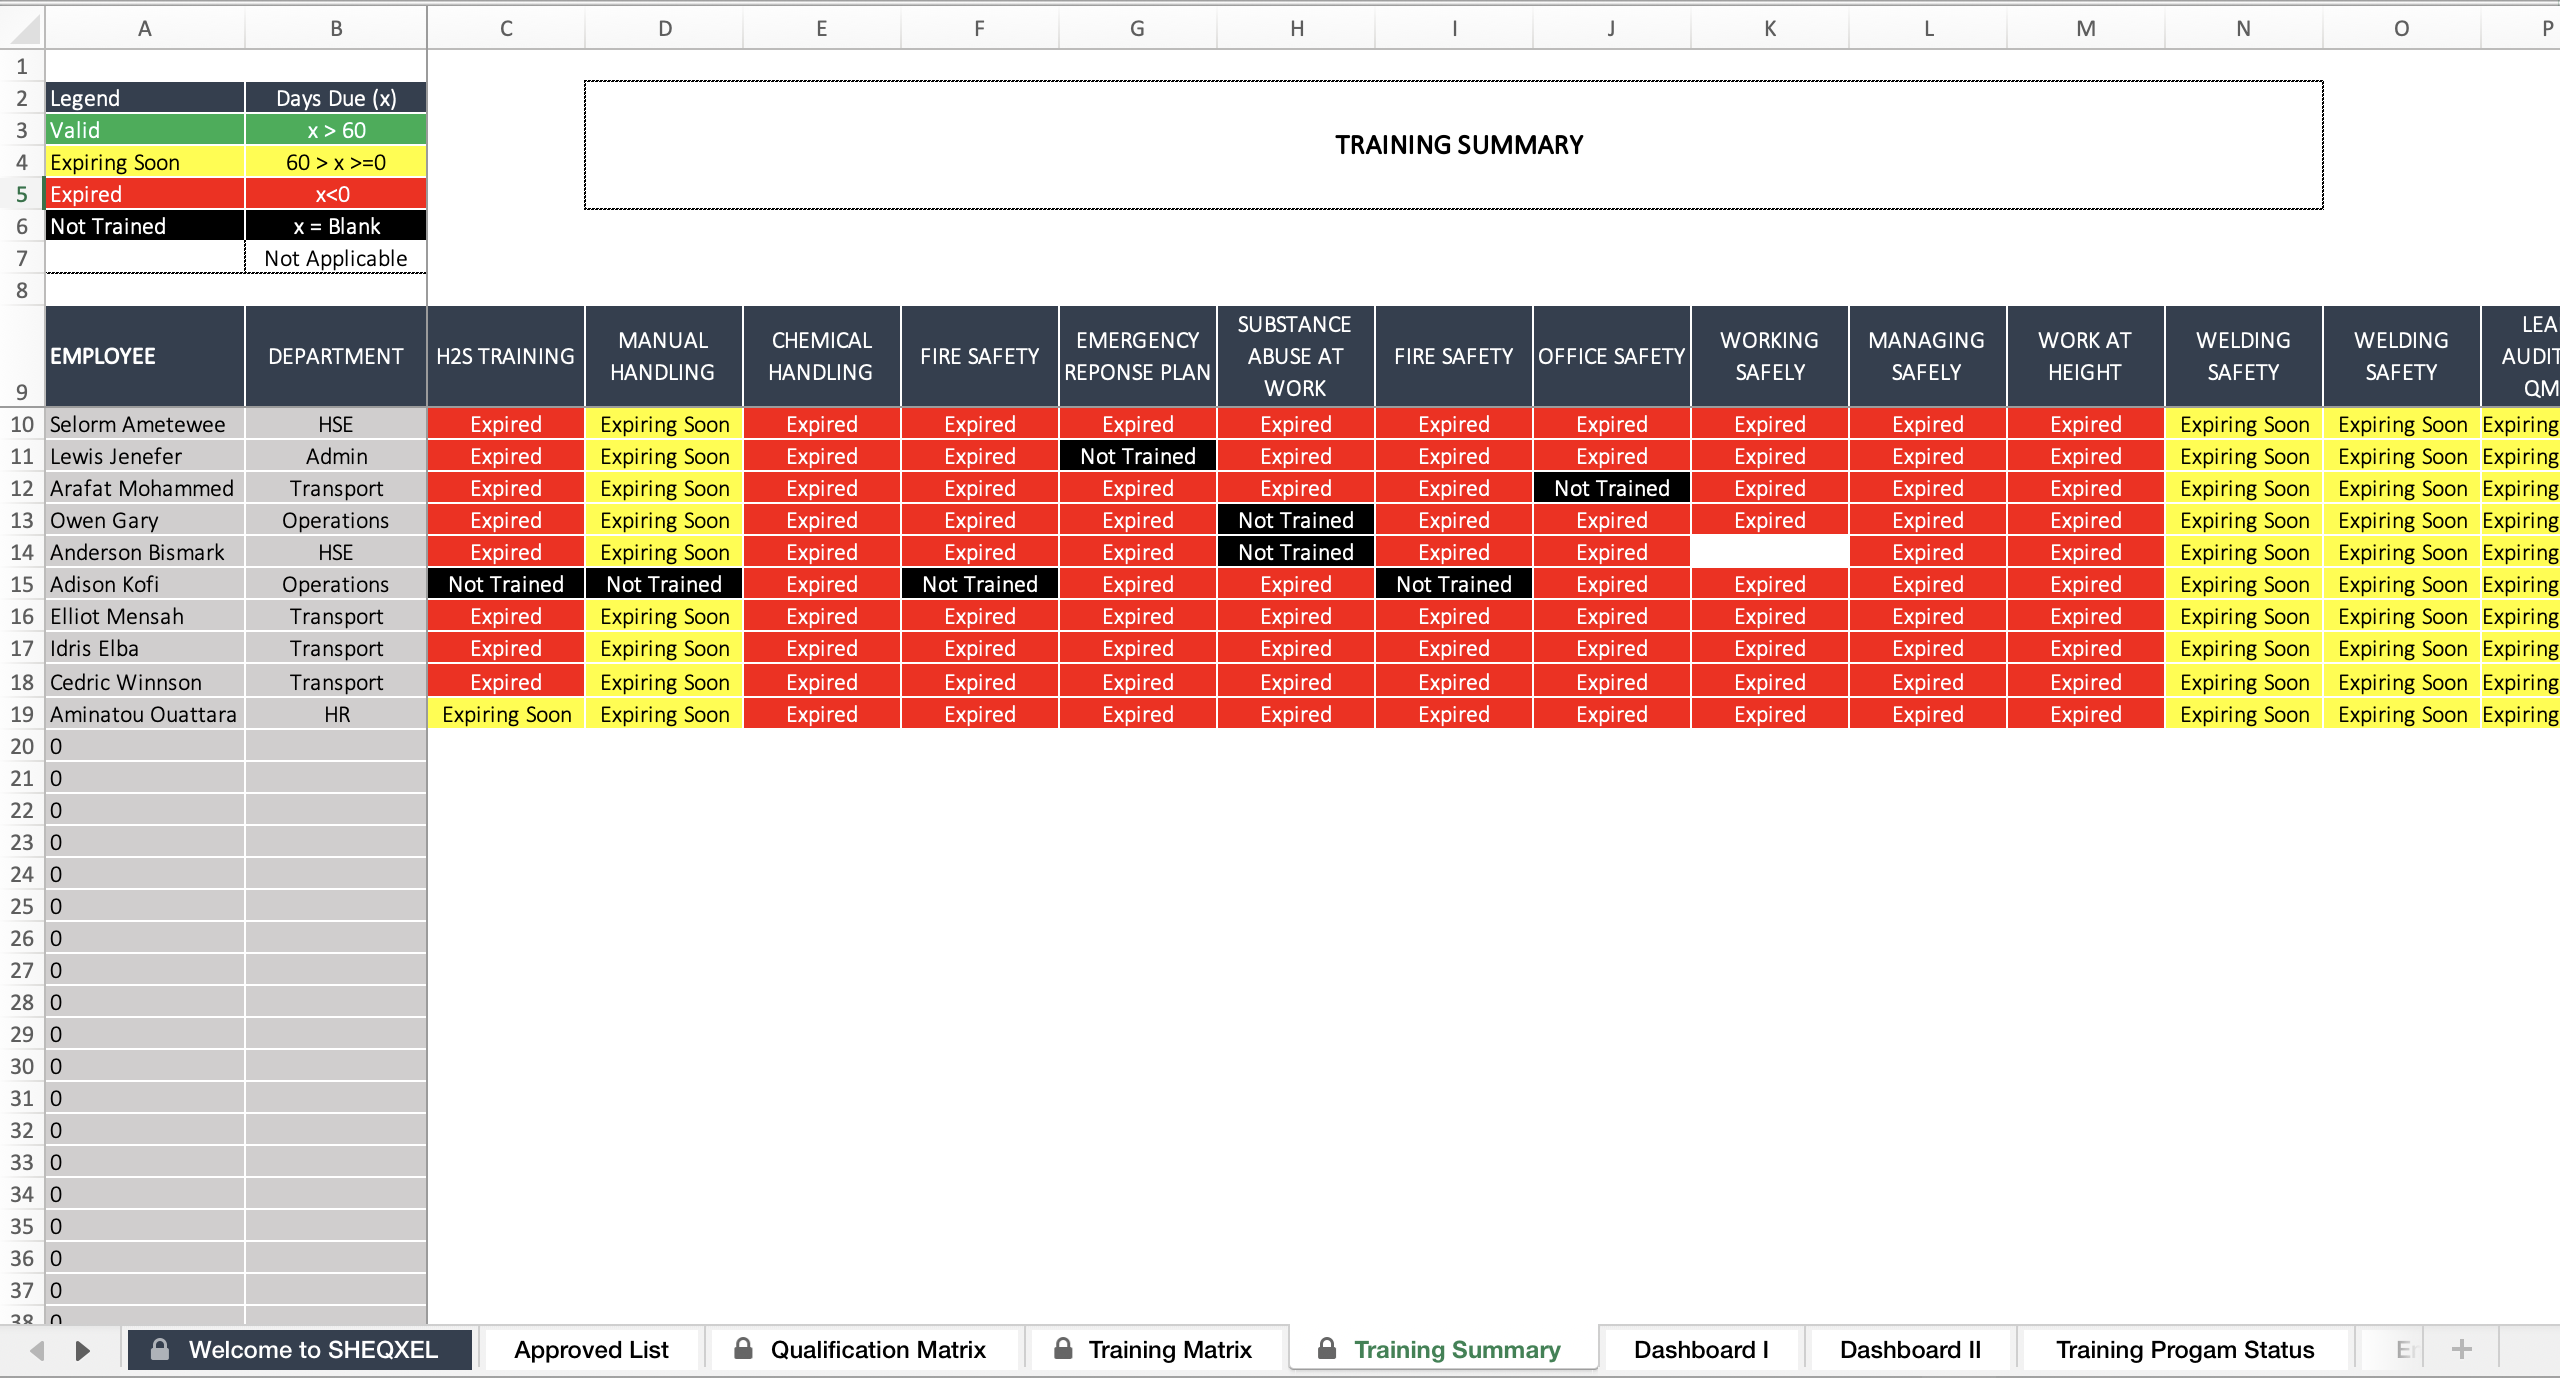This screenshot has width=2560, height=1378.
Task: Select employee Cedric Winnson cell
Action: (x=145, y=682)
